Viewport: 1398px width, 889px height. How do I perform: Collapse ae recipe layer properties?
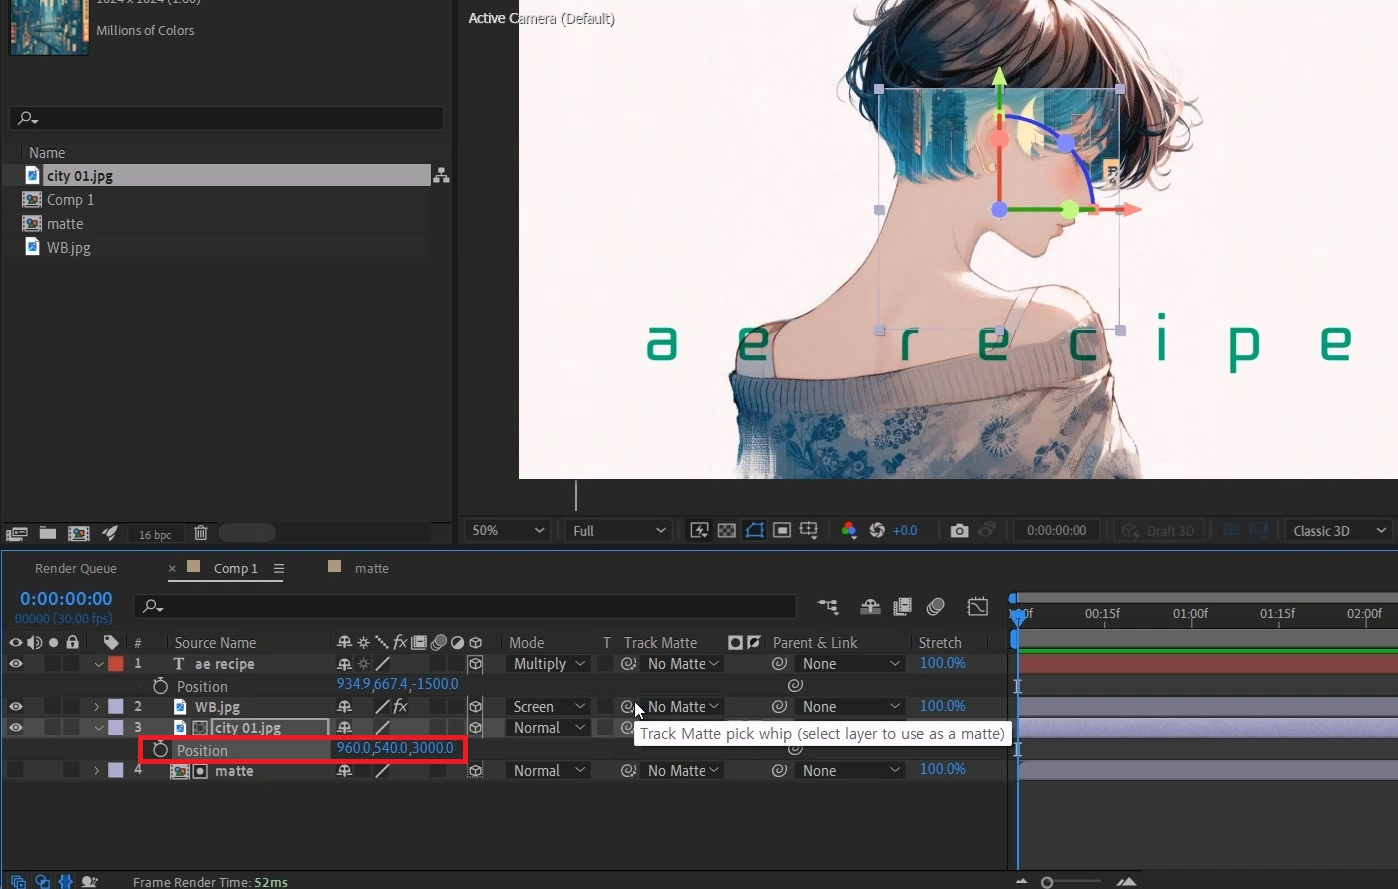(98, 664)
